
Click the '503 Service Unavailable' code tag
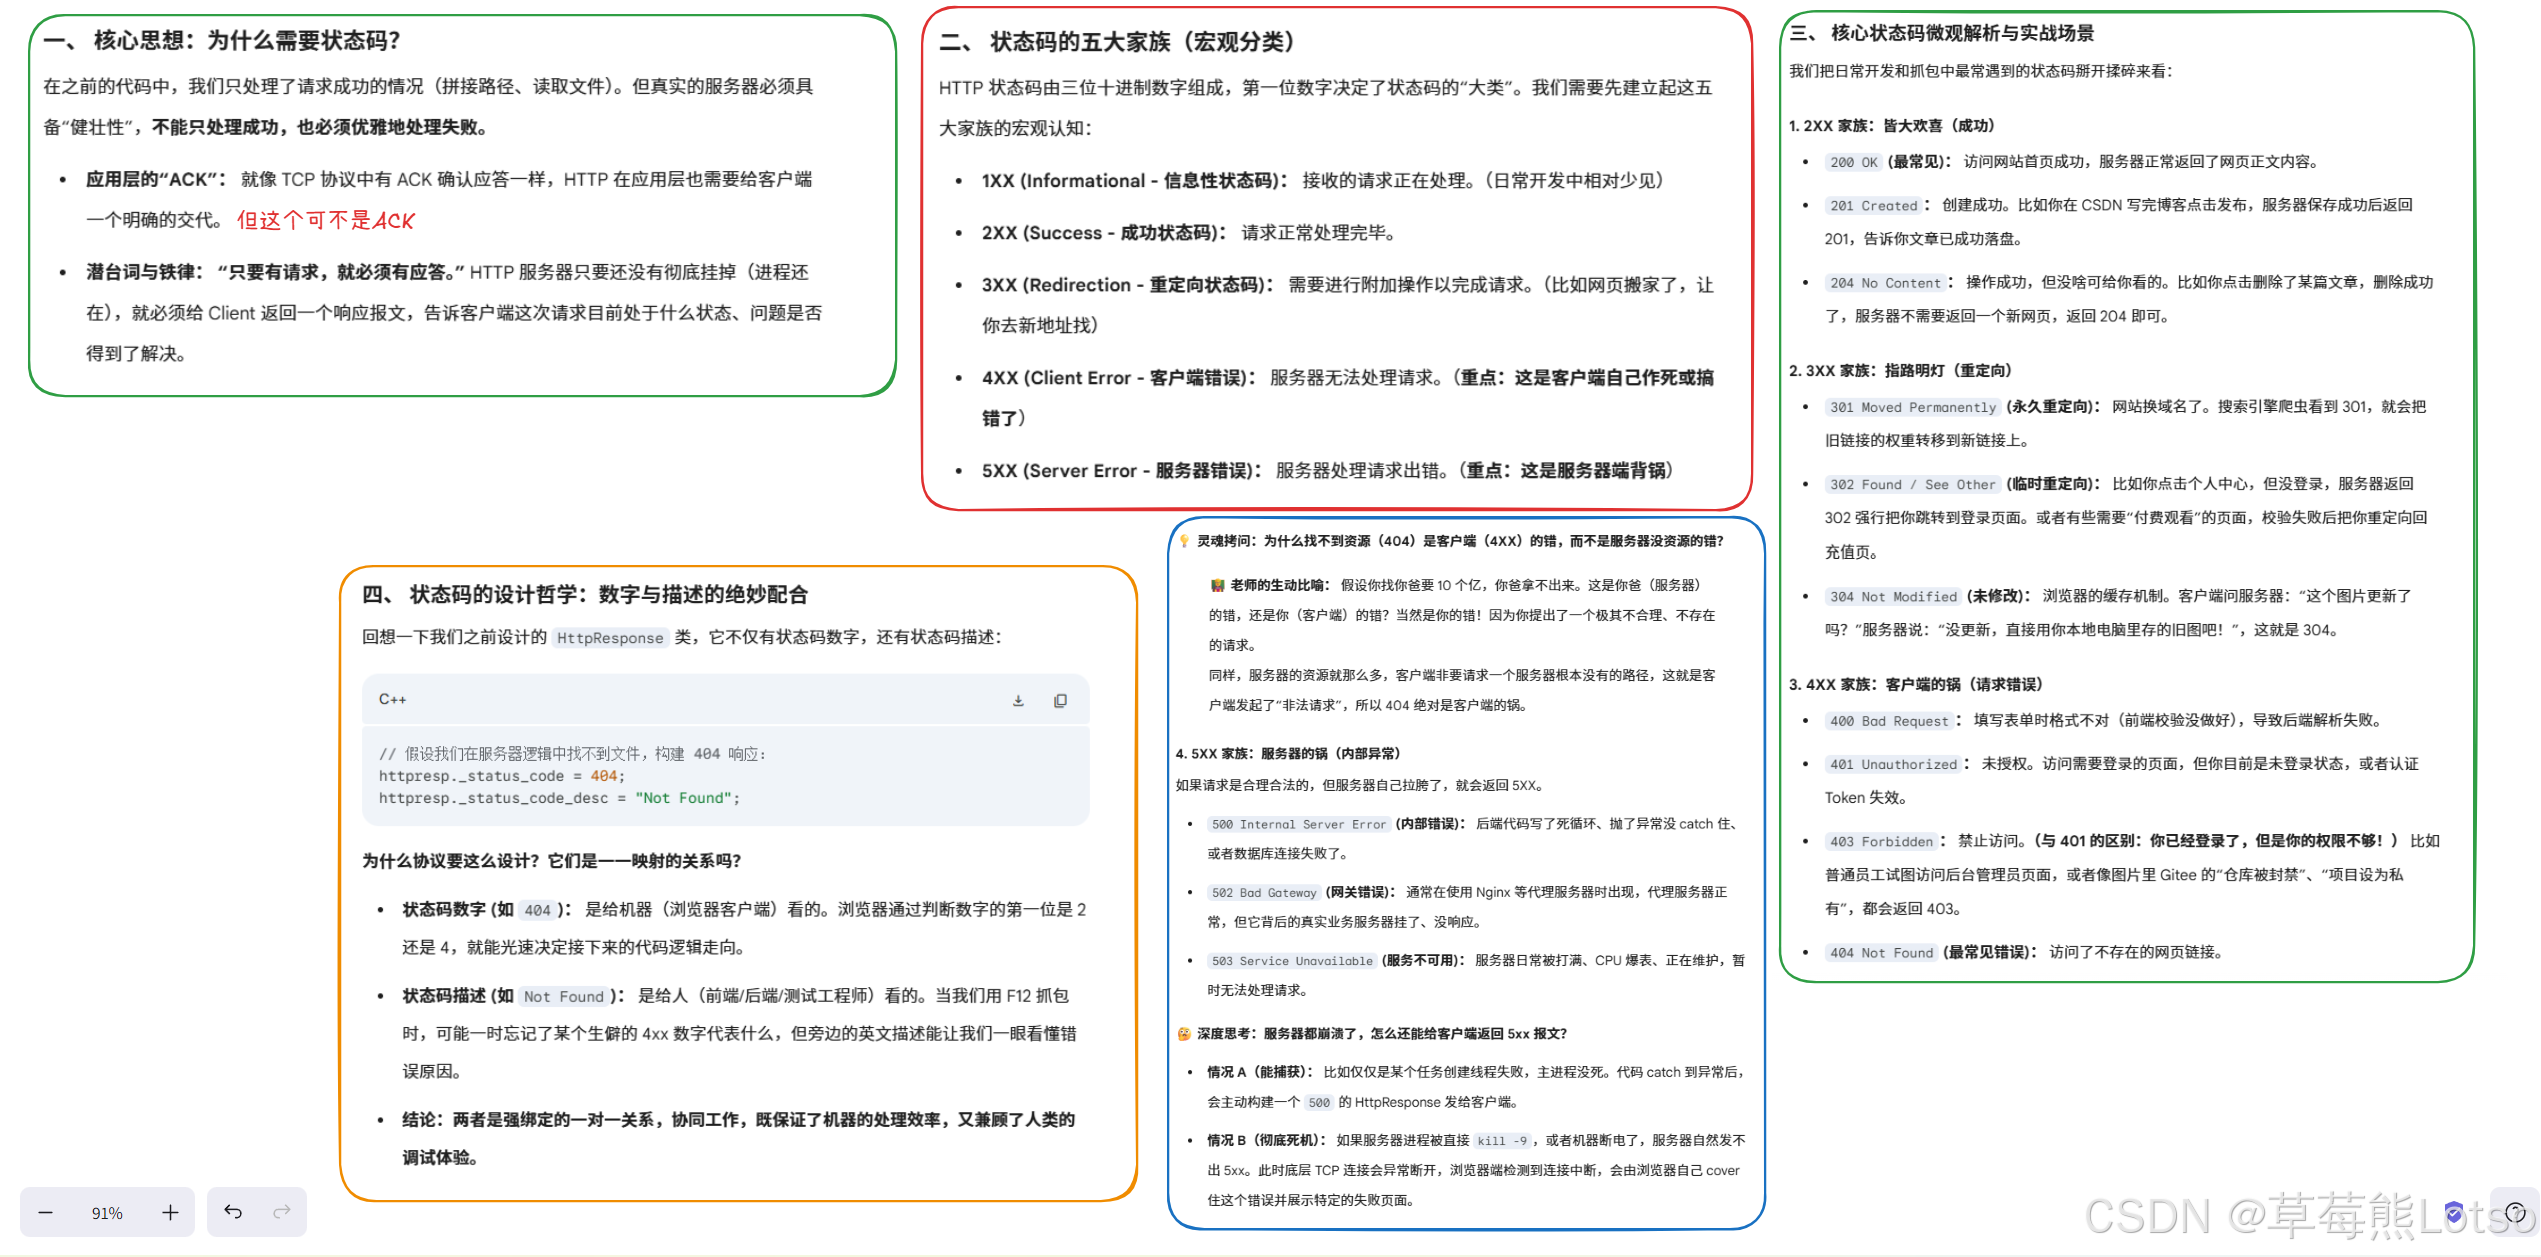(x=1292, y=961)
